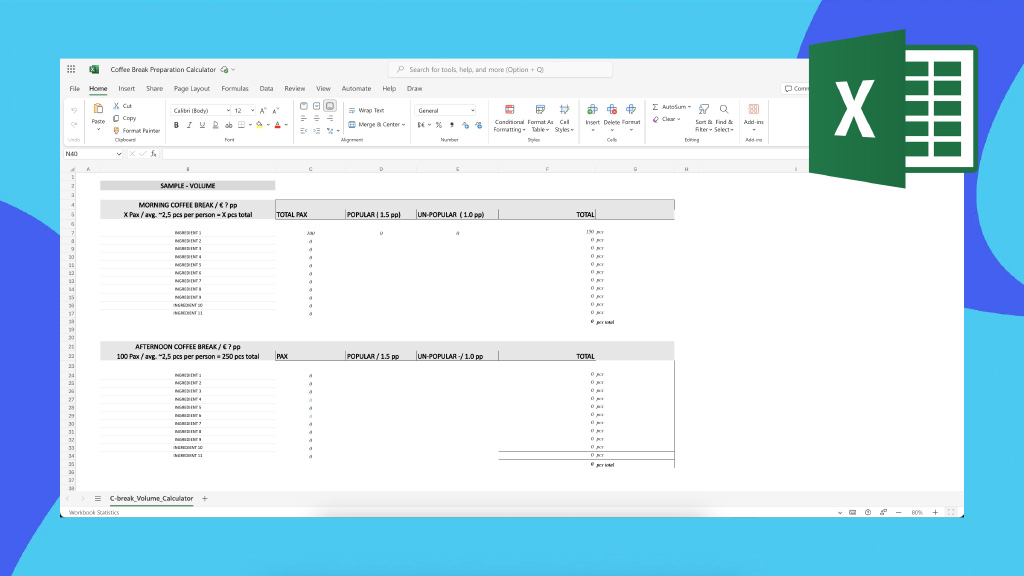The height and width of the screenshot is (576, 1024).
Task: Open the app launcher grid icon
Action: (71, 69)
